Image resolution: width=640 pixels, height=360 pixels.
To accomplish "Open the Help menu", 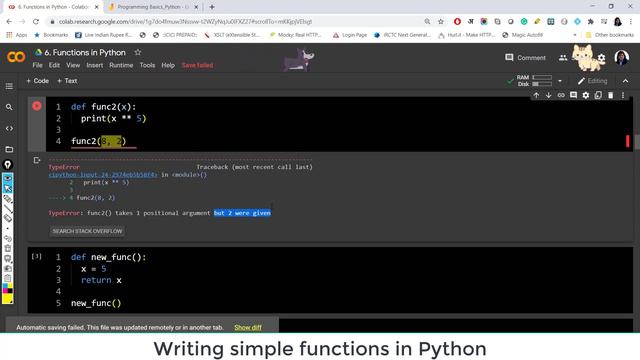I will [x=168, y=65].
